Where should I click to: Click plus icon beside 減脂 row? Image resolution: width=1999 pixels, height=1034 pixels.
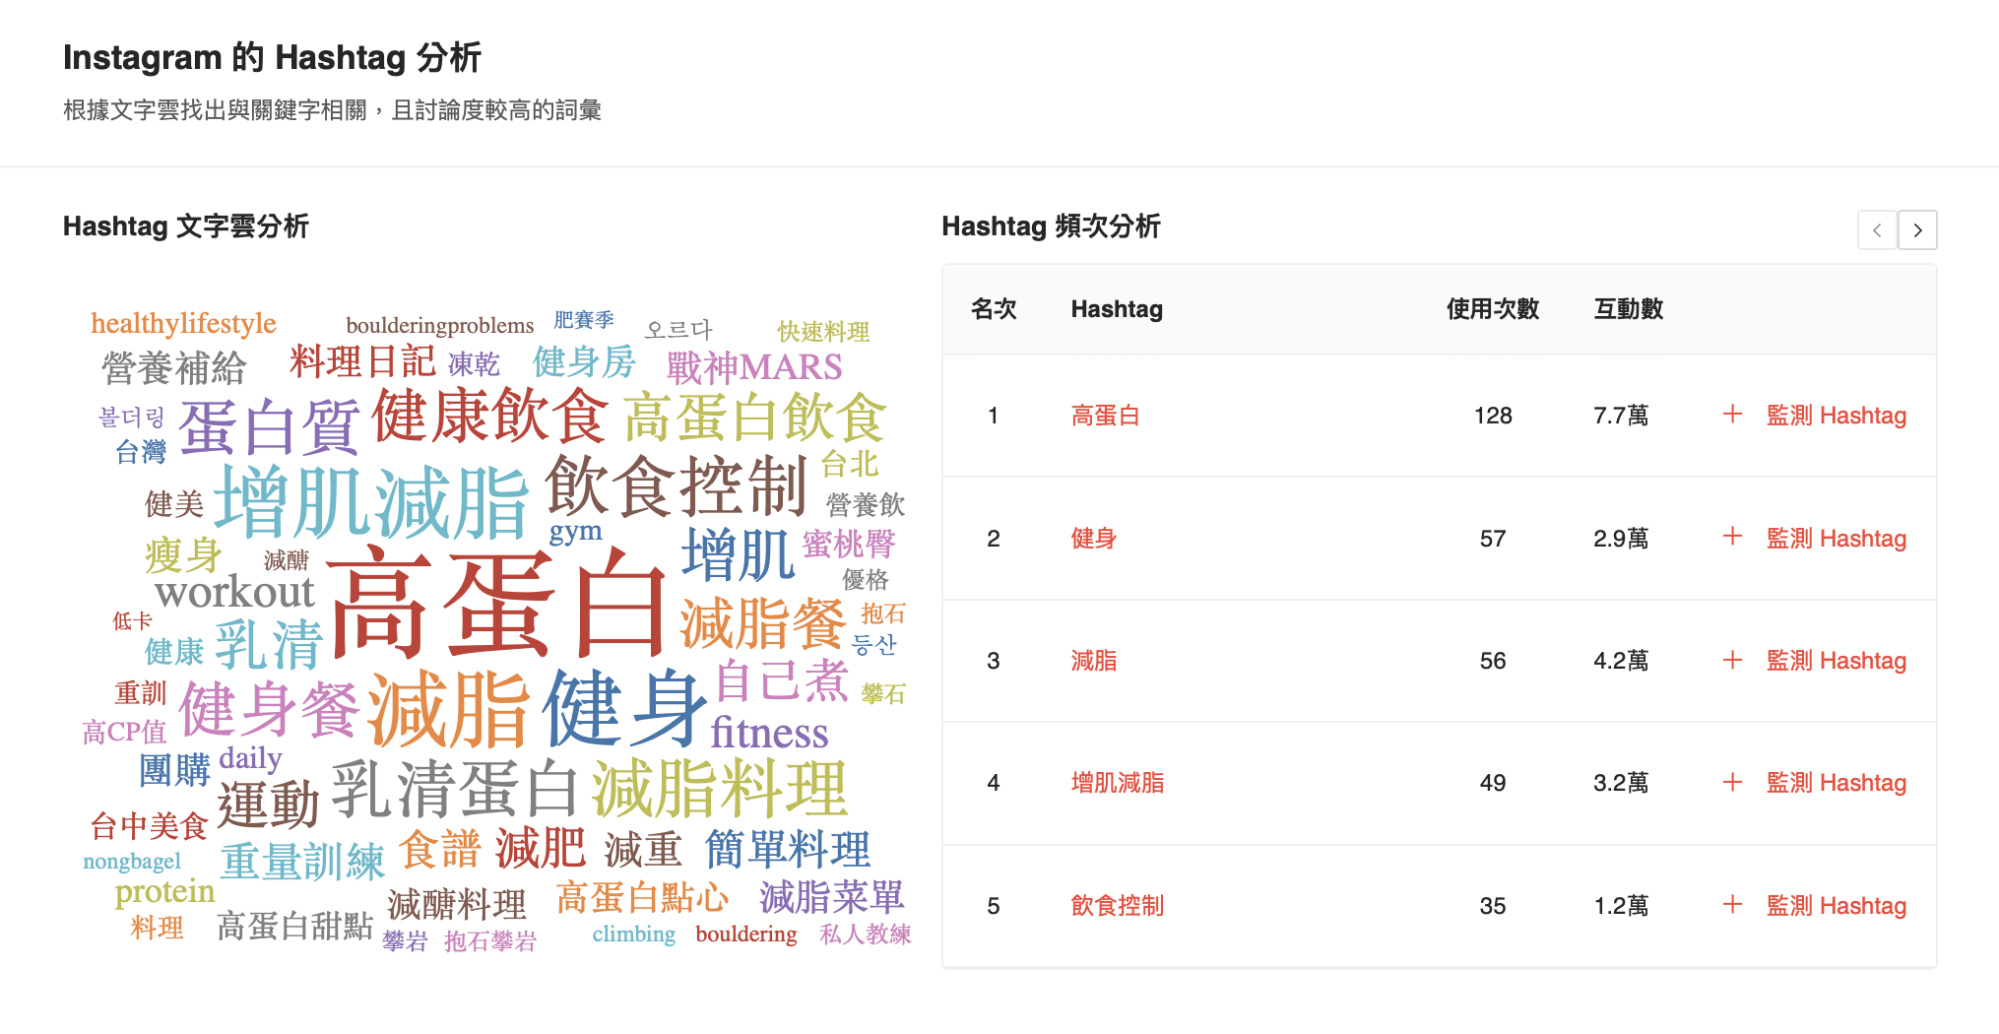[1732, 660]
